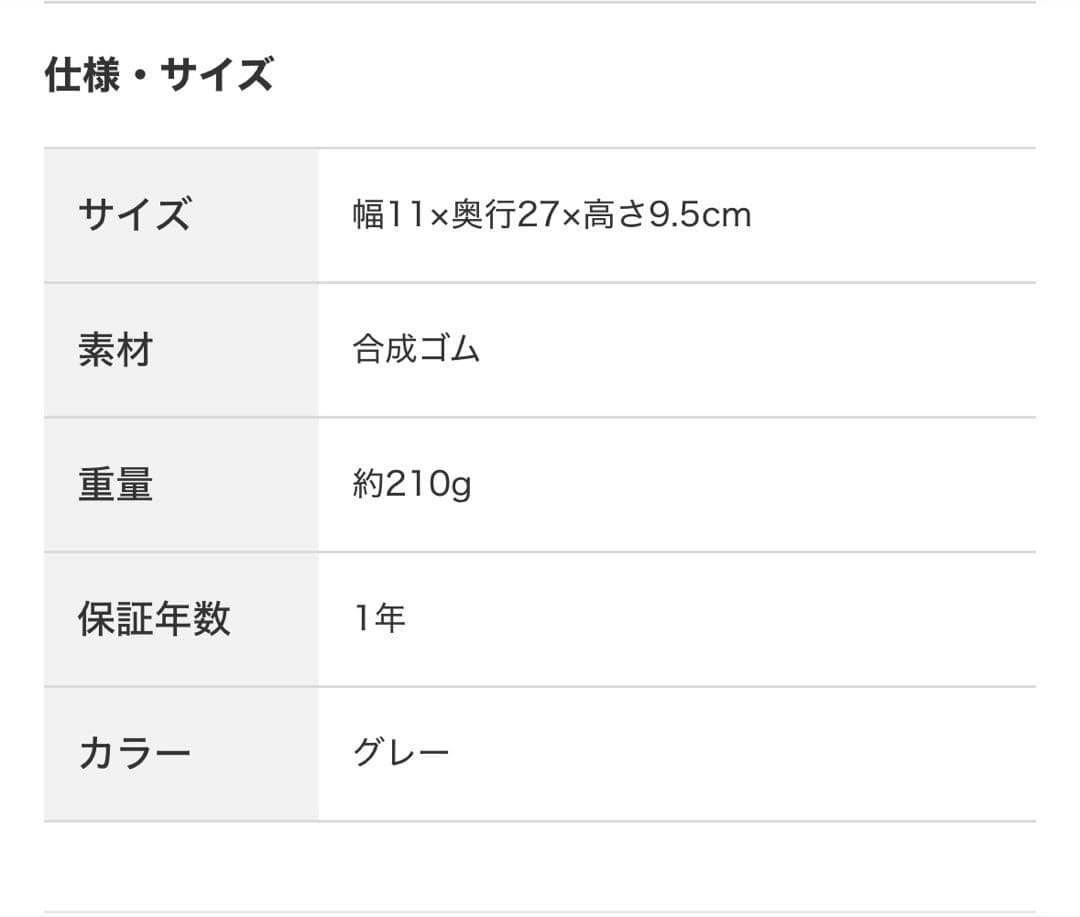Select the 保証年数 row label

click(154, 618)
